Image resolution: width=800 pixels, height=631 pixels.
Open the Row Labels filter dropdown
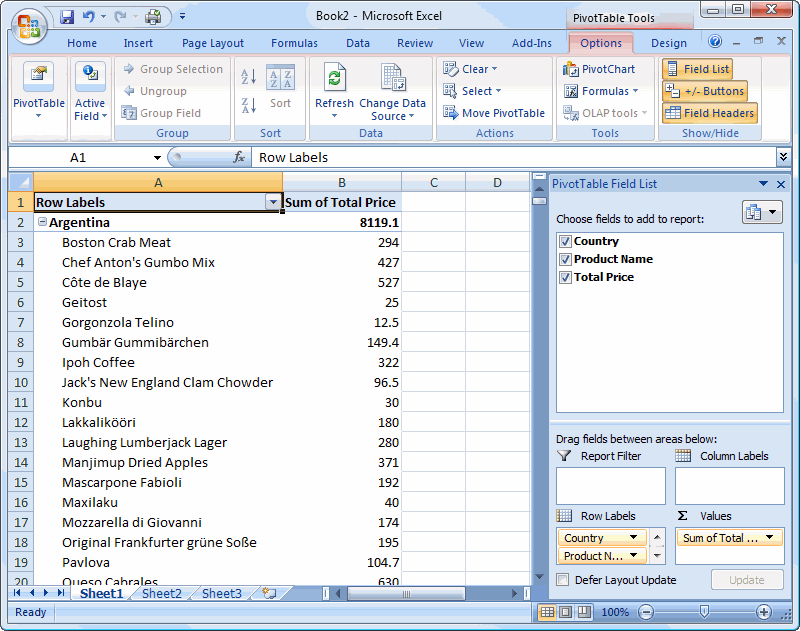(x=273, y=202)
